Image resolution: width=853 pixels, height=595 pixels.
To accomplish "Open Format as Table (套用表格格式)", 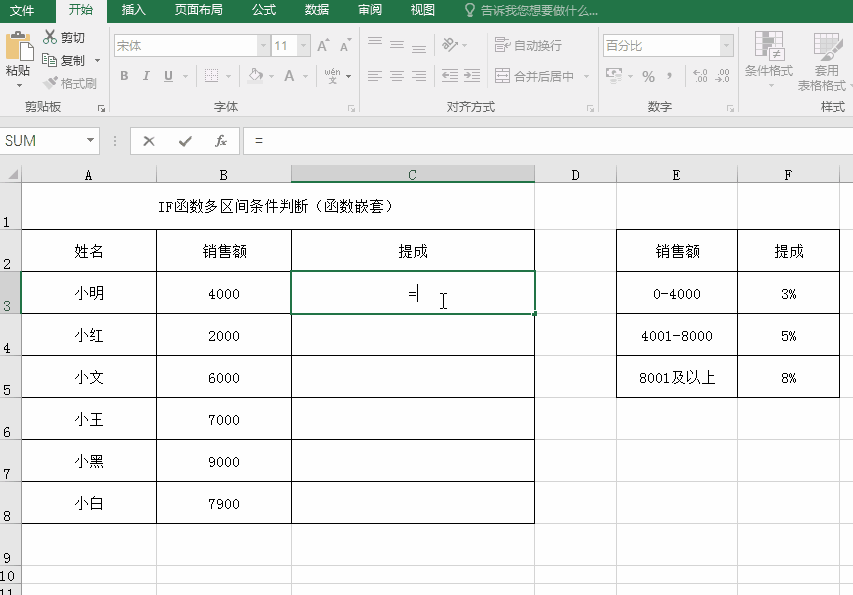I will 824,61.
